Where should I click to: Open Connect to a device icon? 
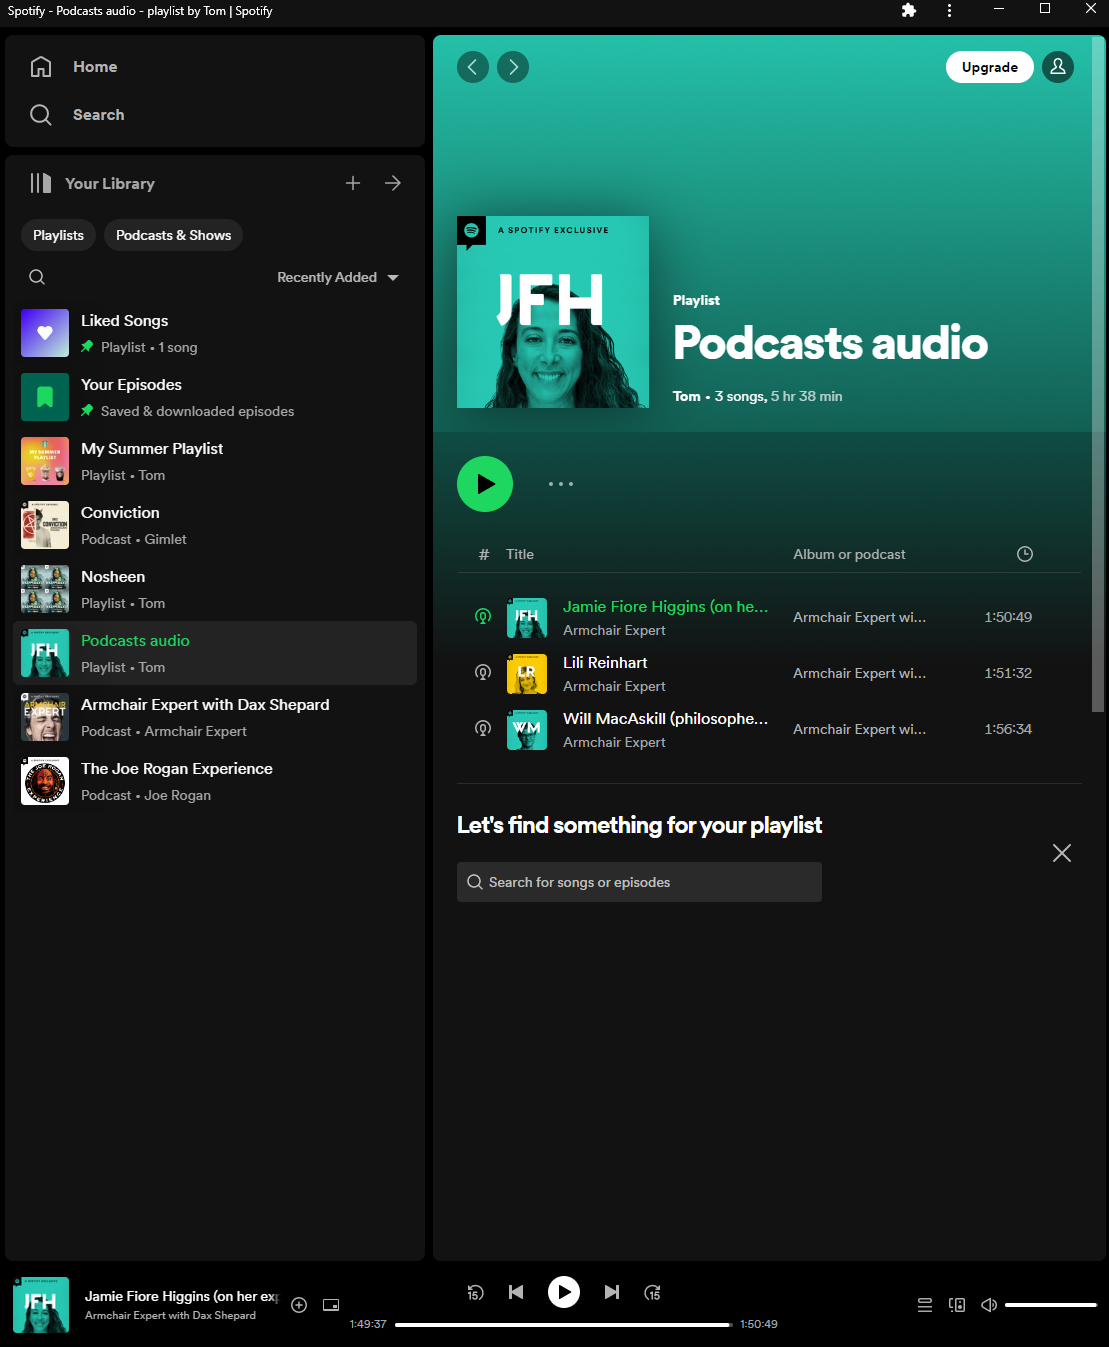[x=957, y=1305]
